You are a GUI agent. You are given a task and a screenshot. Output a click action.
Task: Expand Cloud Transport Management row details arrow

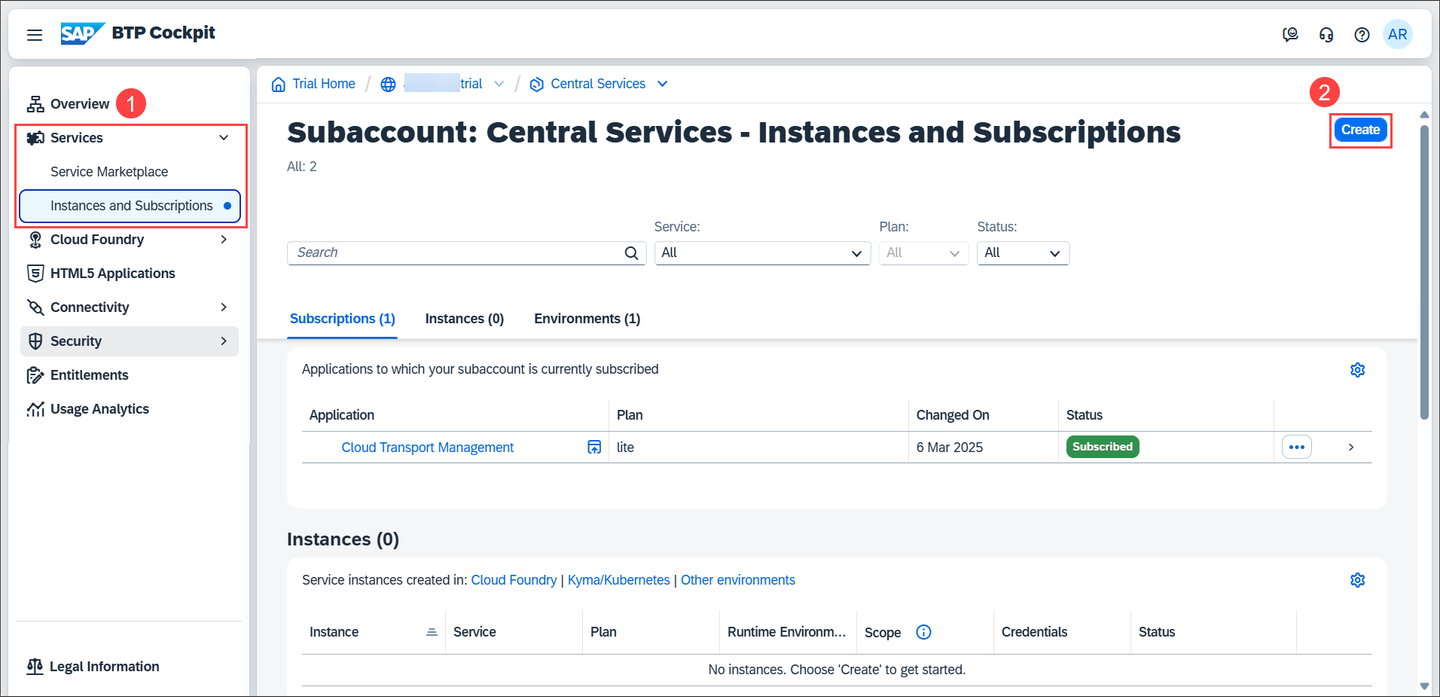click(1351, 447)
